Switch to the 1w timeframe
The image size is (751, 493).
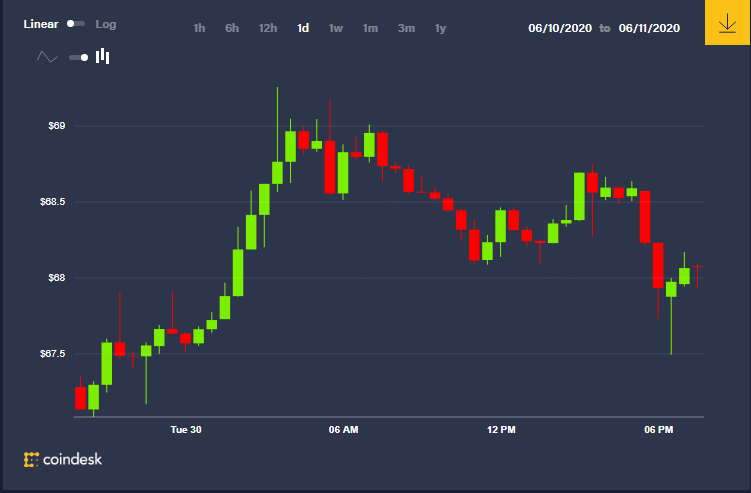(336, 28)
